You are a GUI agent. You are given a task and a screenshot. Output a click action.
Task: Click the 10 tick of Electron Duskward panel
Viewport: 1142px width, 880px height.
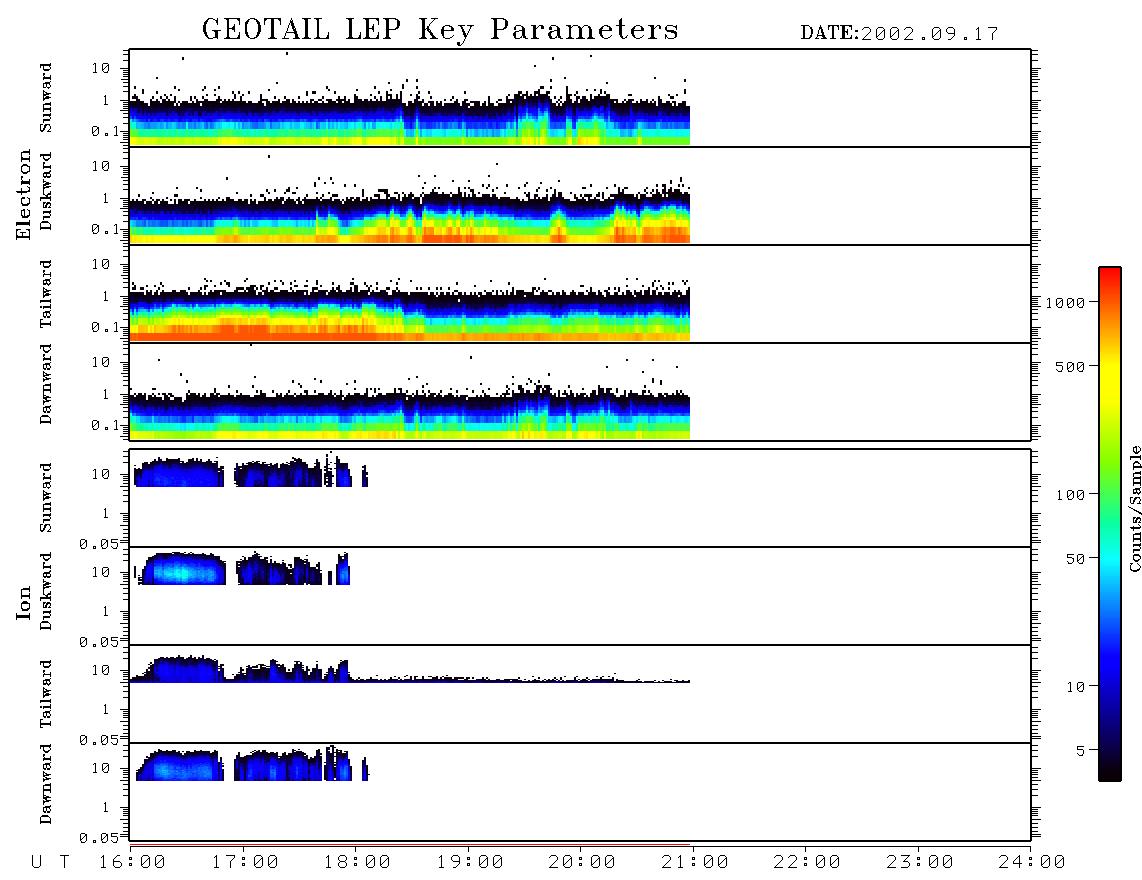101,166
